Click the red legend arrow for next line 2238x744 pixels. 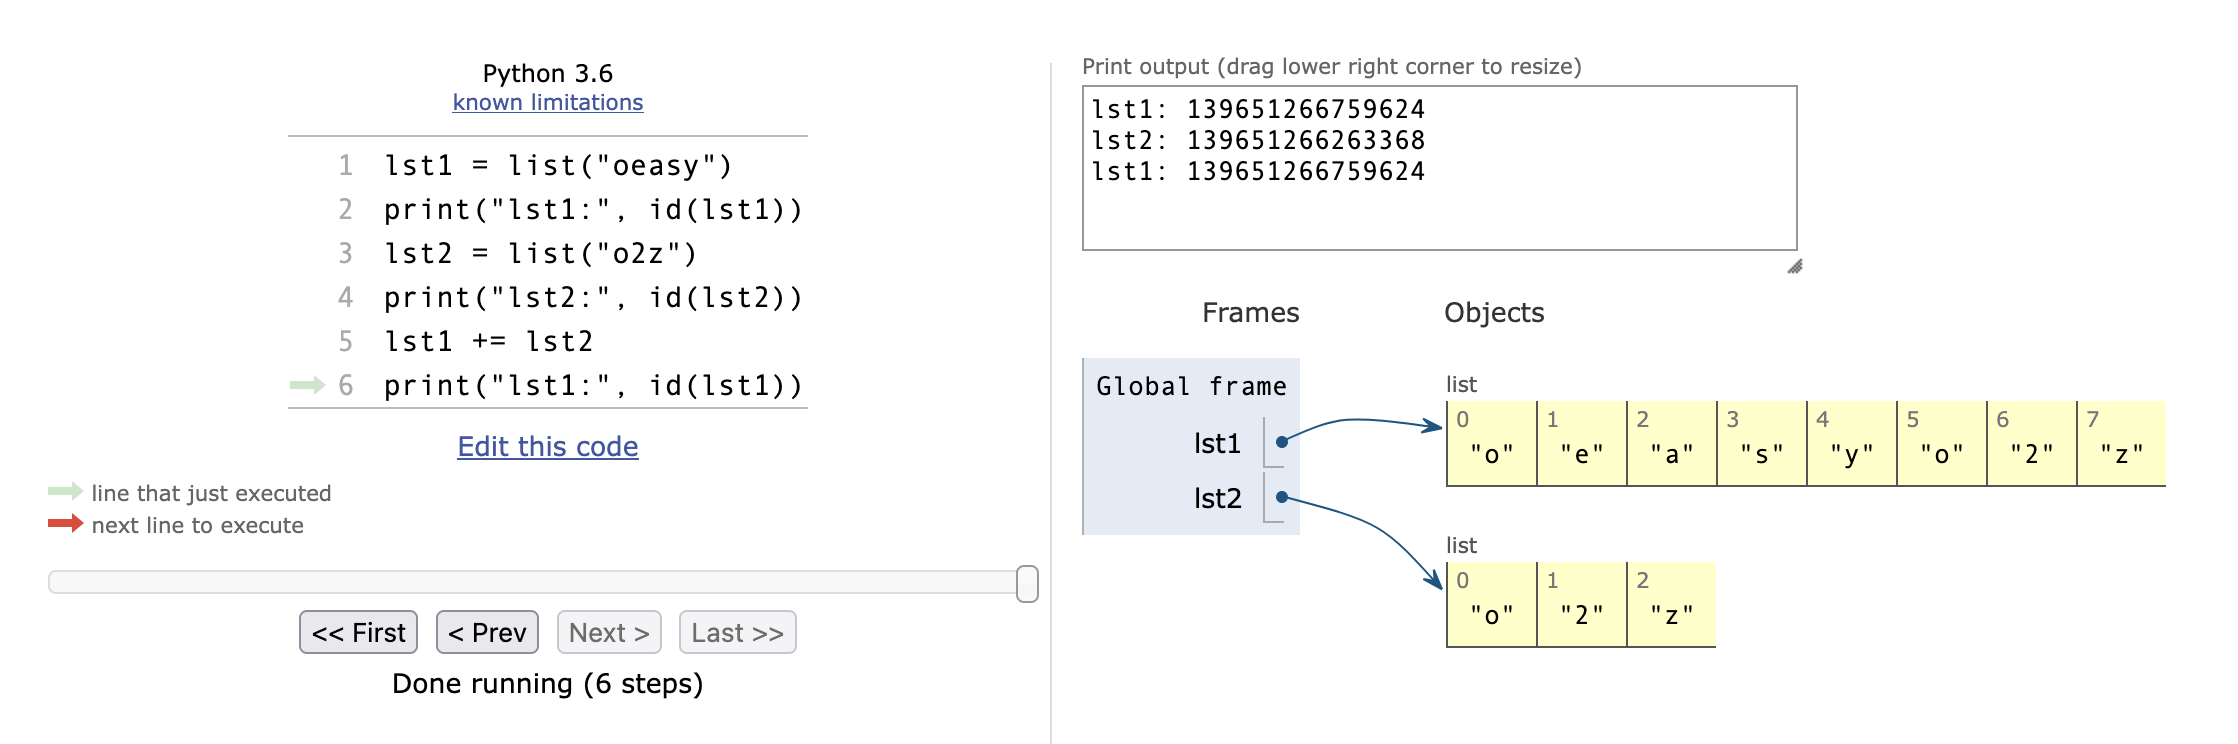65,523
